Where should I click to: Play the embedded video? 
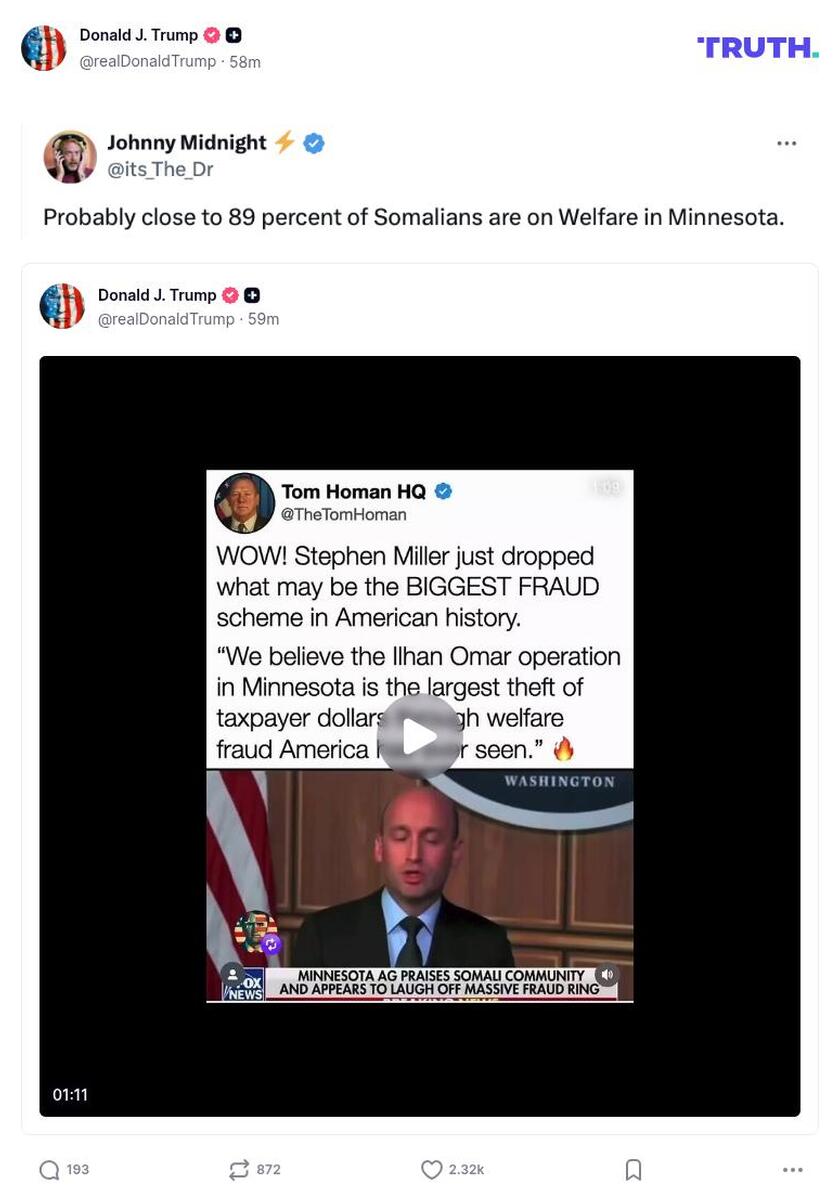click(x=420, y=736)
